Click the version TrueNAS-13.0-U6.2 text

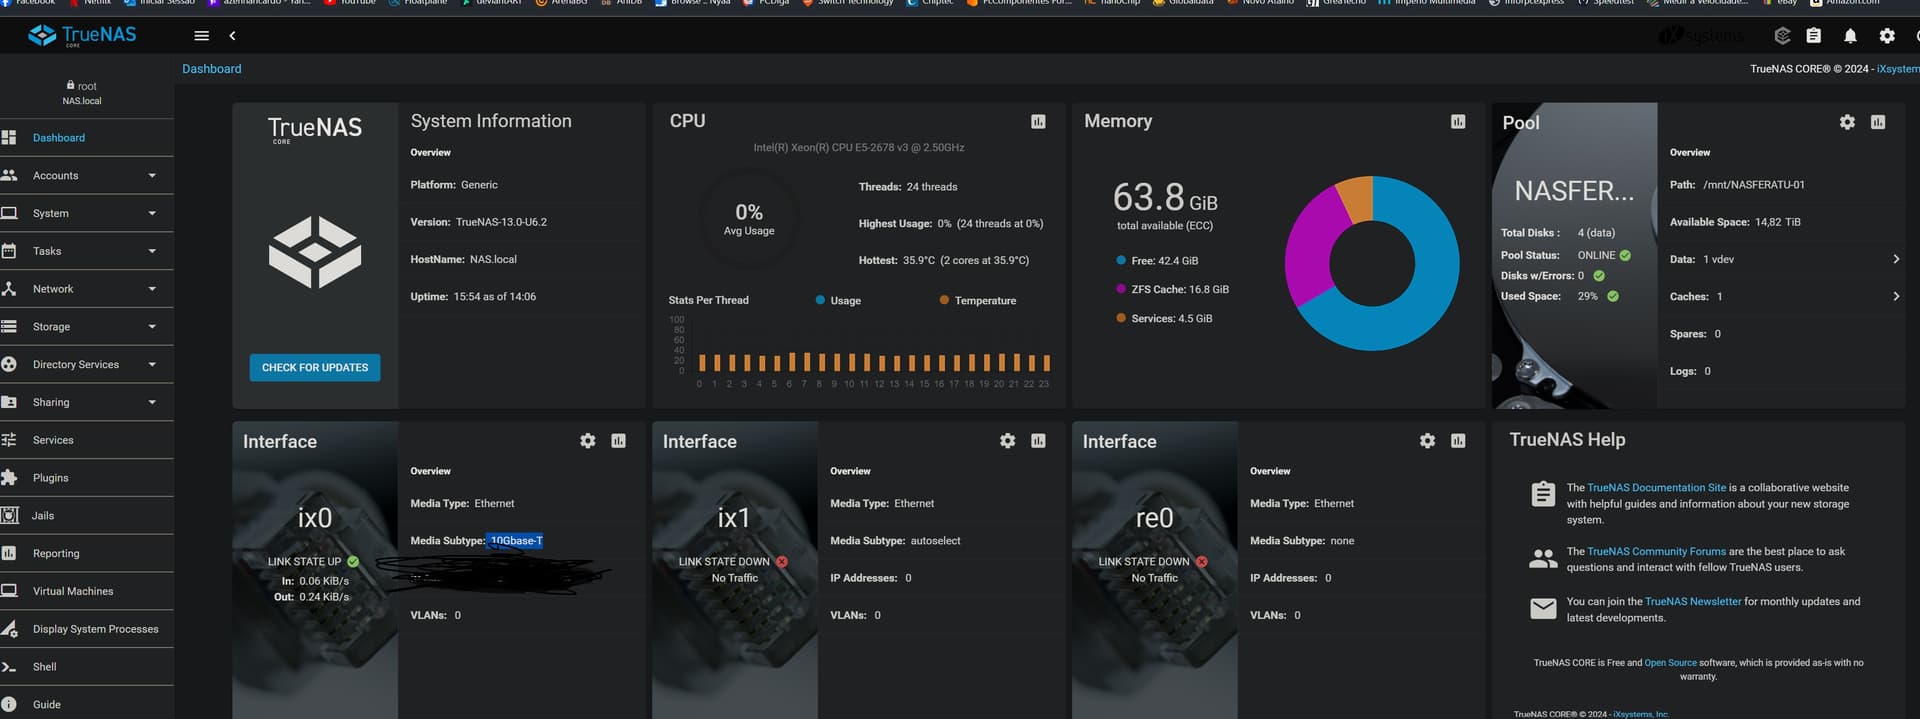pyautogui.click(x=501, y=222)
